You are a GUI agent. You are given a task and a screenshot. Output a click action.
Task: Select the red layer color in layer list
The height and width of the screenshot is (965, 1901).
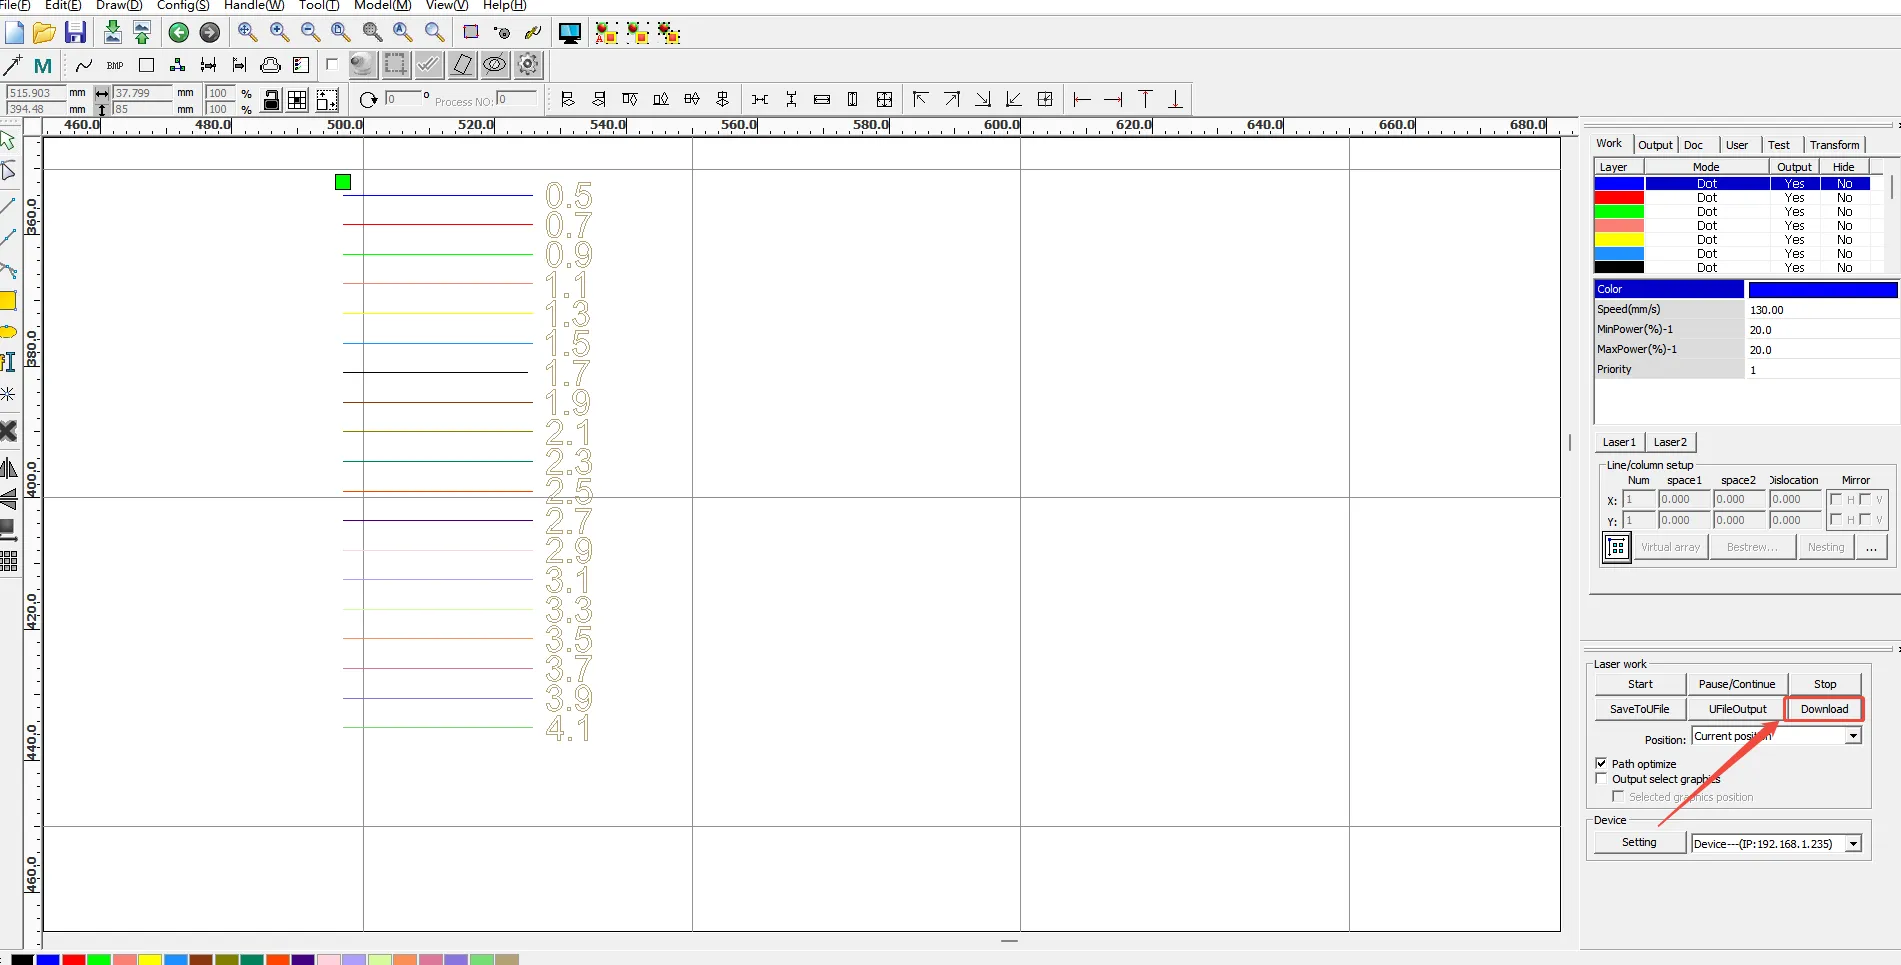(1618, 198)
